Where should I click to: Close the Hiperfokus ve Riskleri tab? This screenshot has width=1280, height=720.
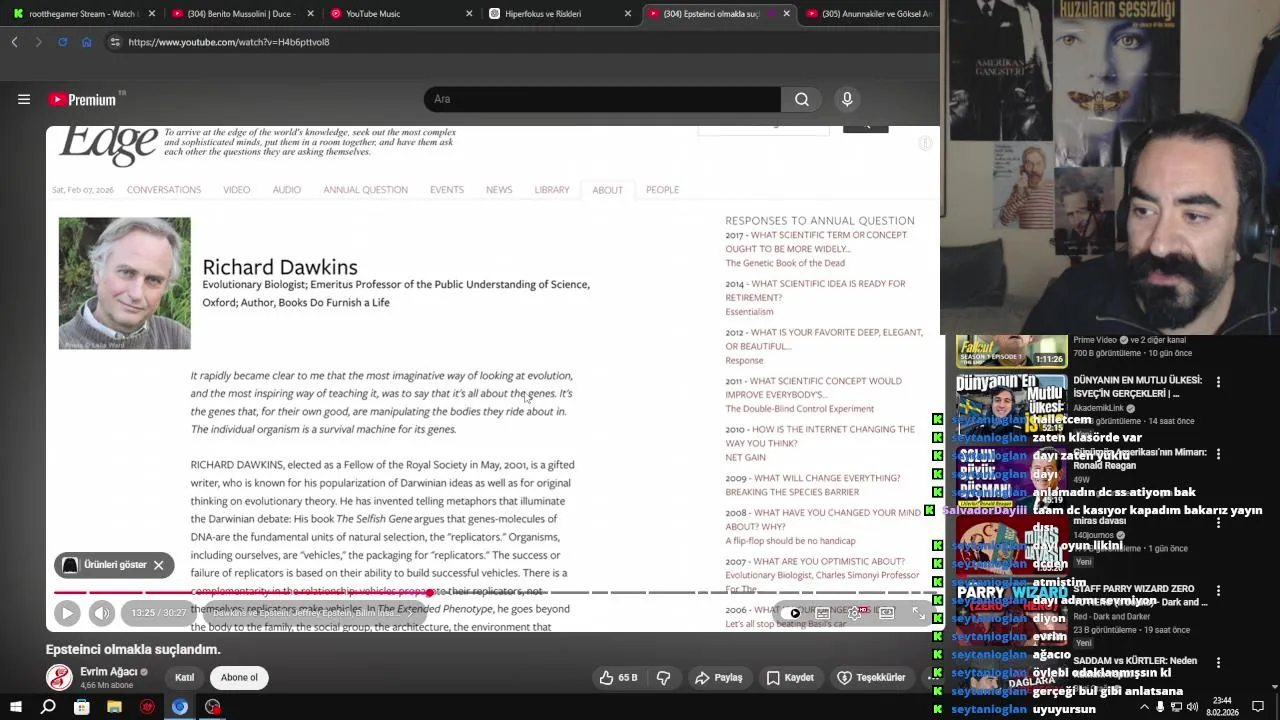point(628,14)
